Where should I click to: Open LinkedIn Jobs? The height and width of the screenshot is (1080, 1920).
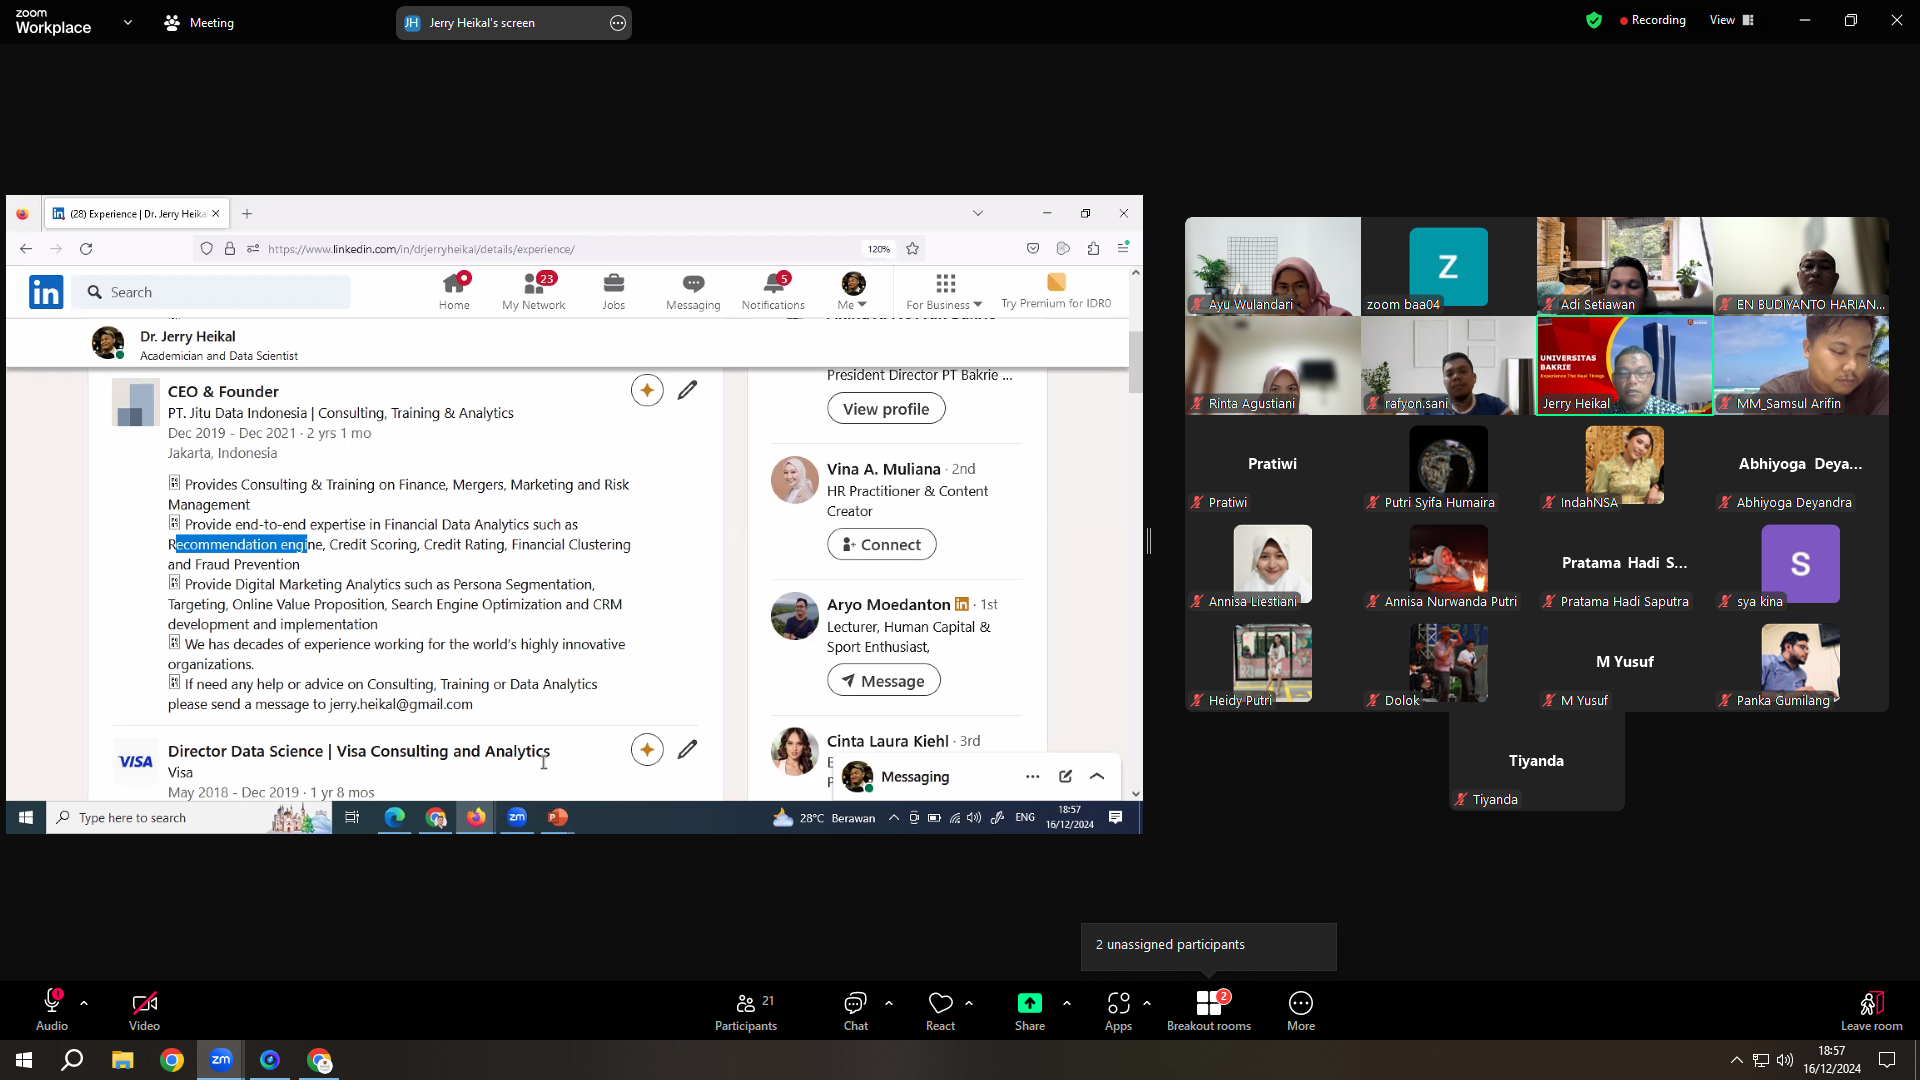[614, 292]
